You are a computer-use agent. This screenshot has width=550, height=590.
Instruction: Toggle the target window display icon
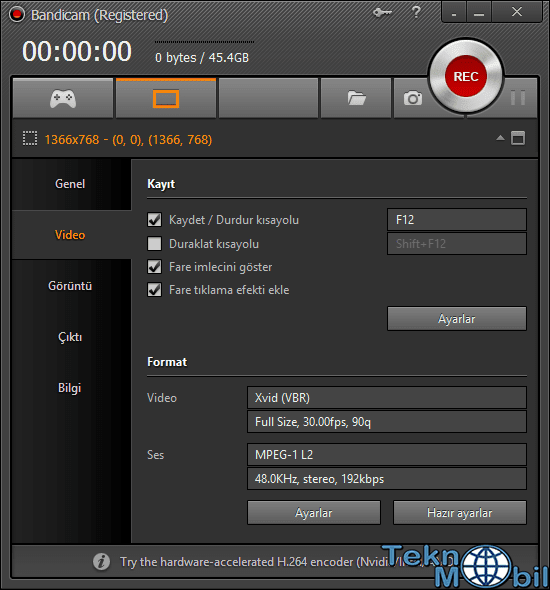tap(518, 138)
